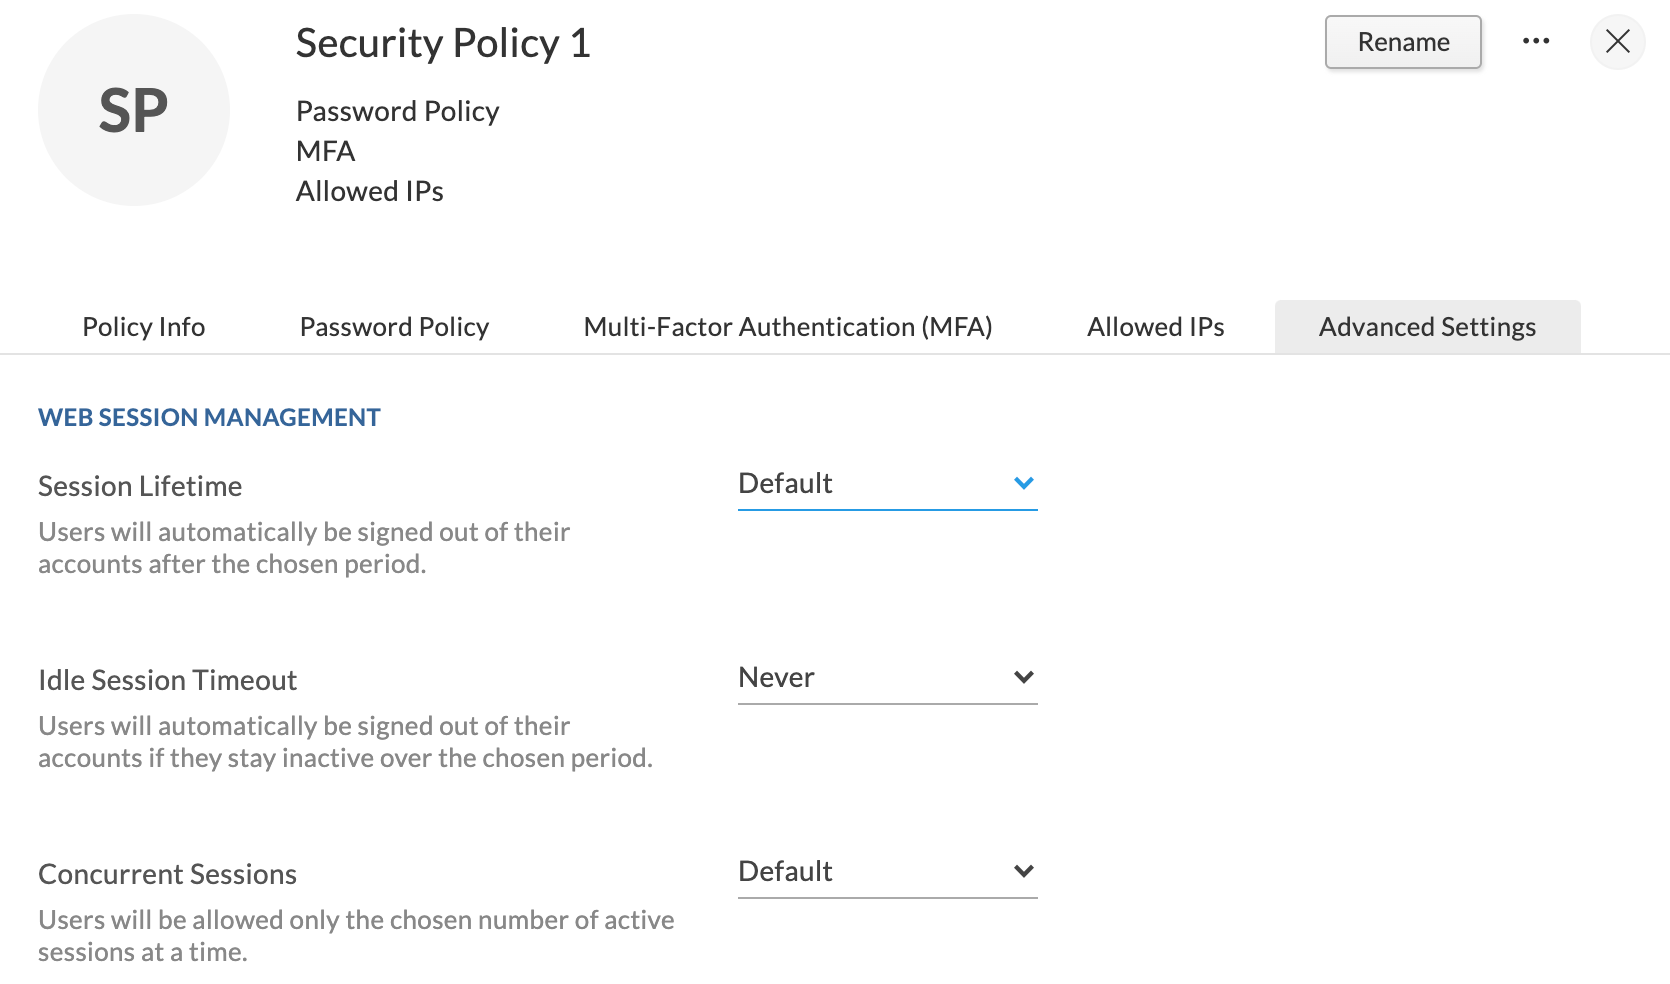Go to Multi-Factor Authentication (MFA) tab
The height and width of the screenshot is (984, 1670).
click(x=788, y=327)
